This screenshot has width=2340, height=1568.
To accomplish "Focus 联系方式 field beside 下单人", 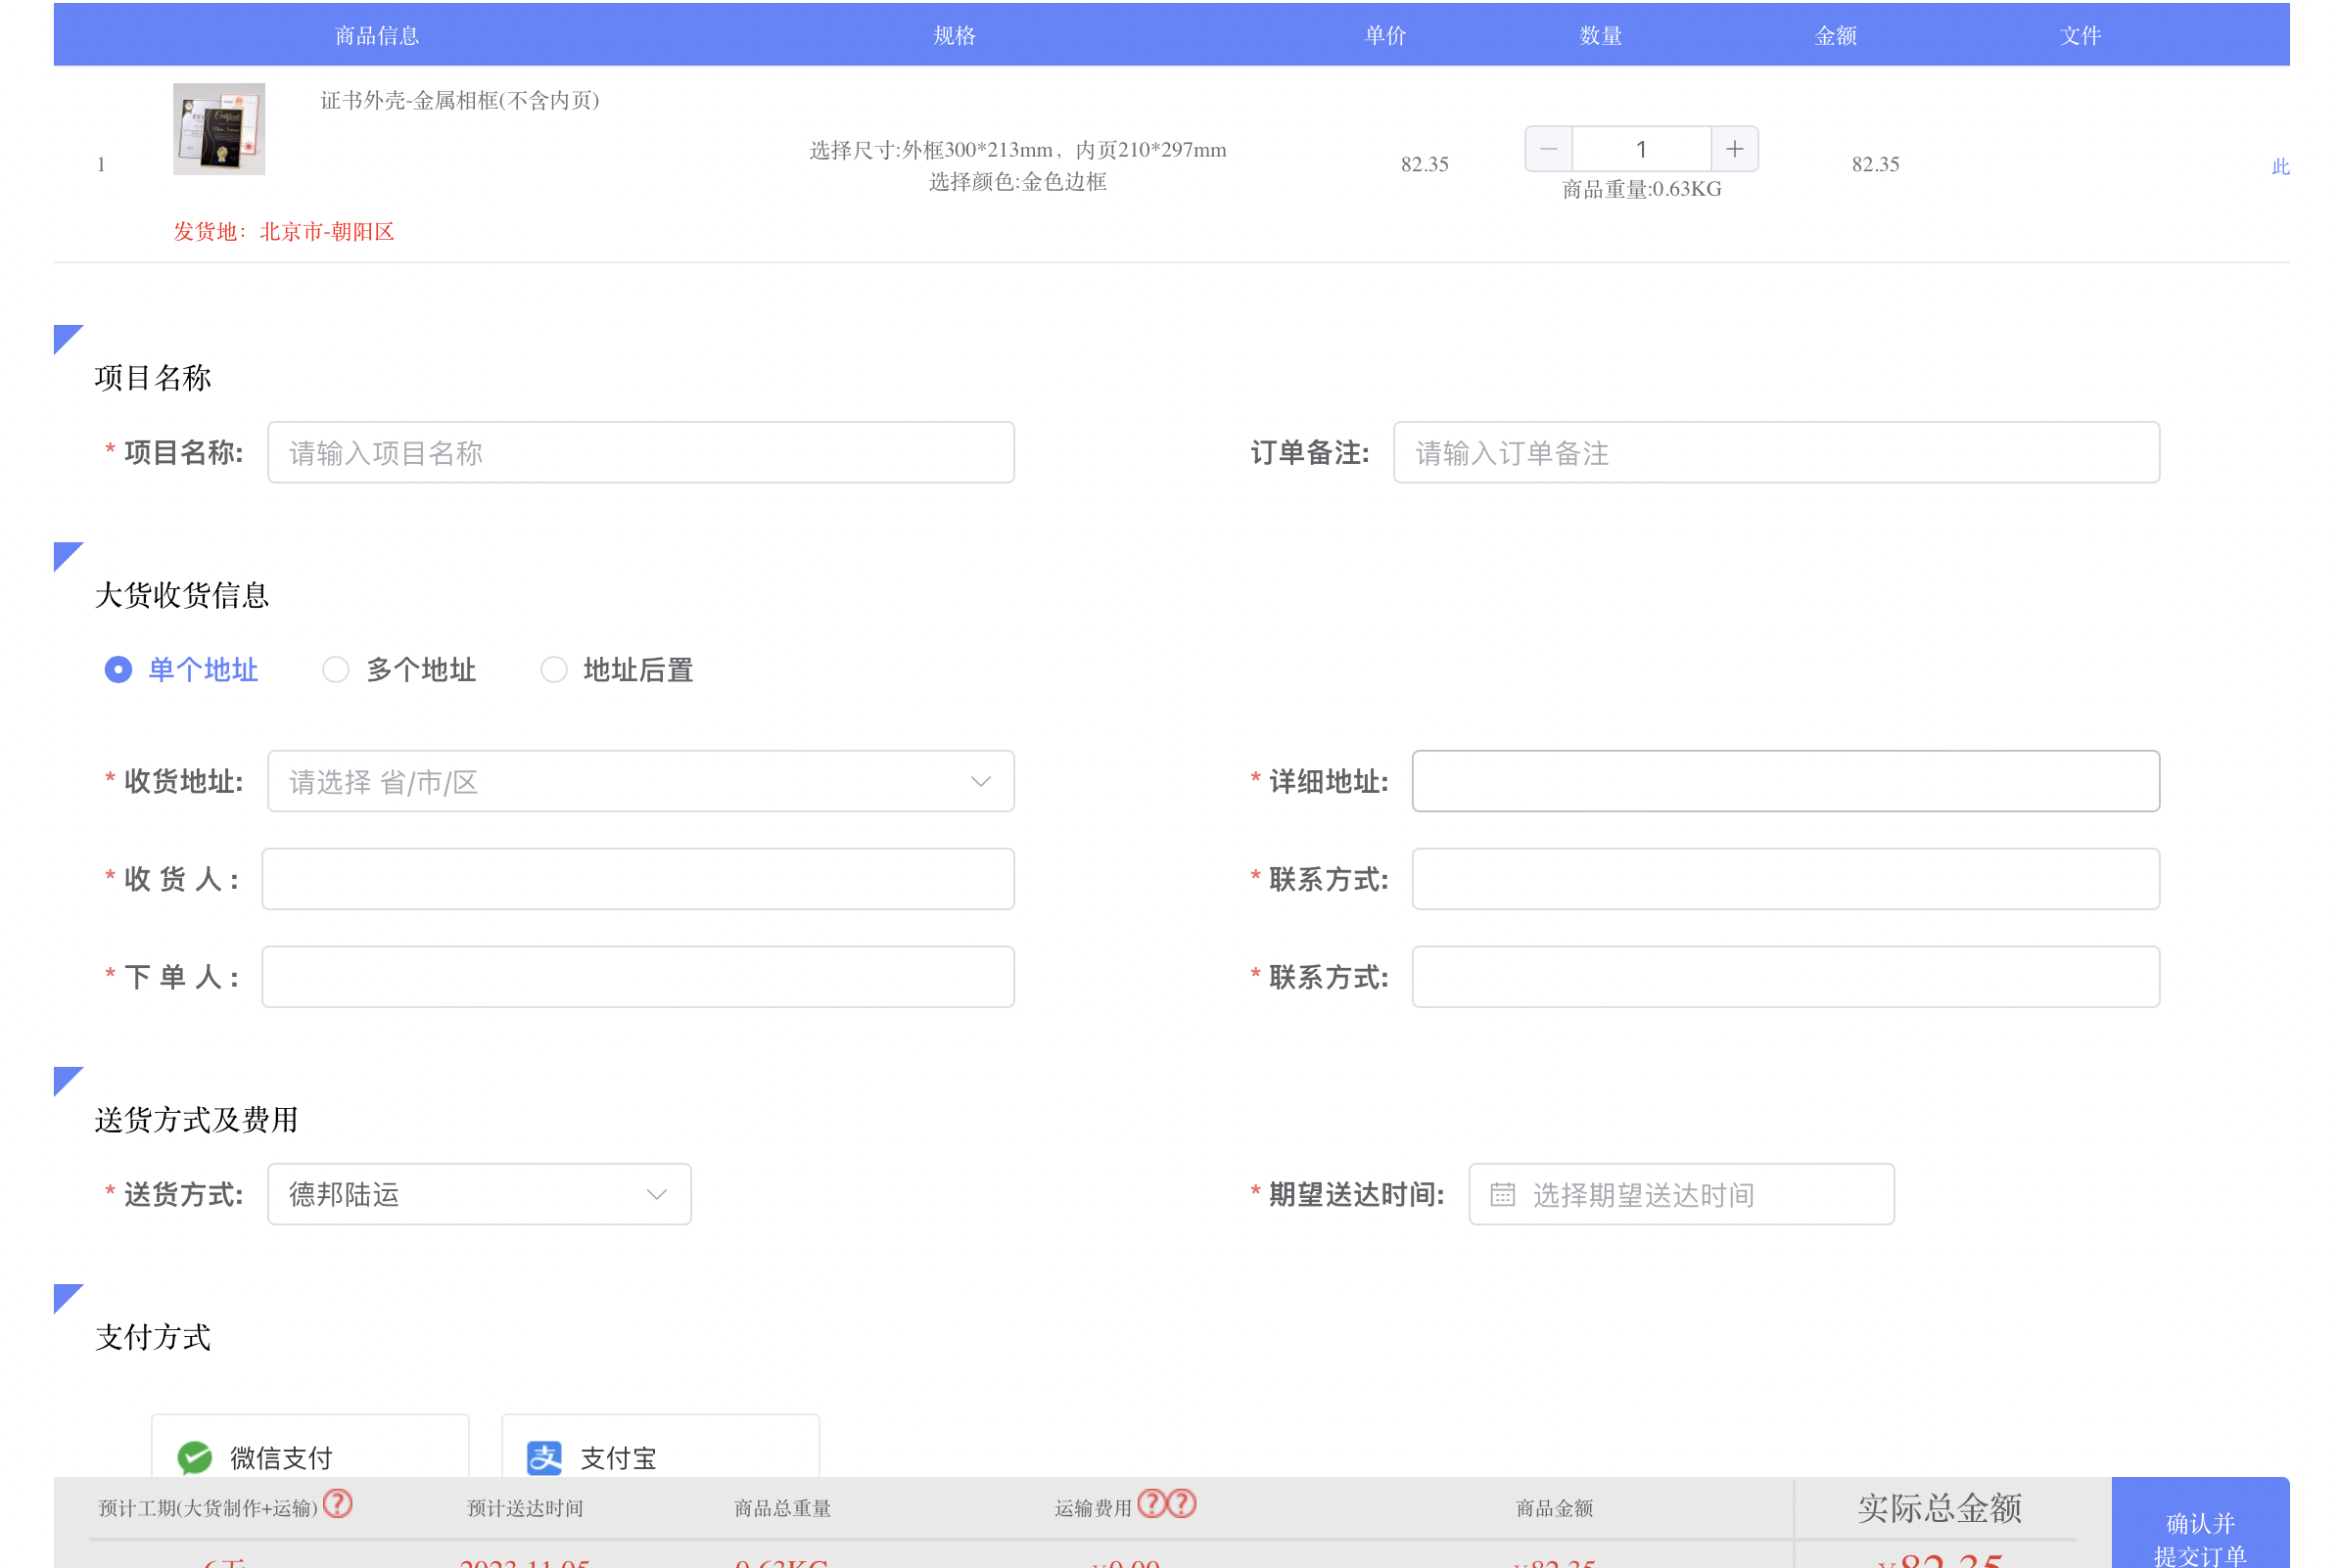I will tap(1786, 977).
